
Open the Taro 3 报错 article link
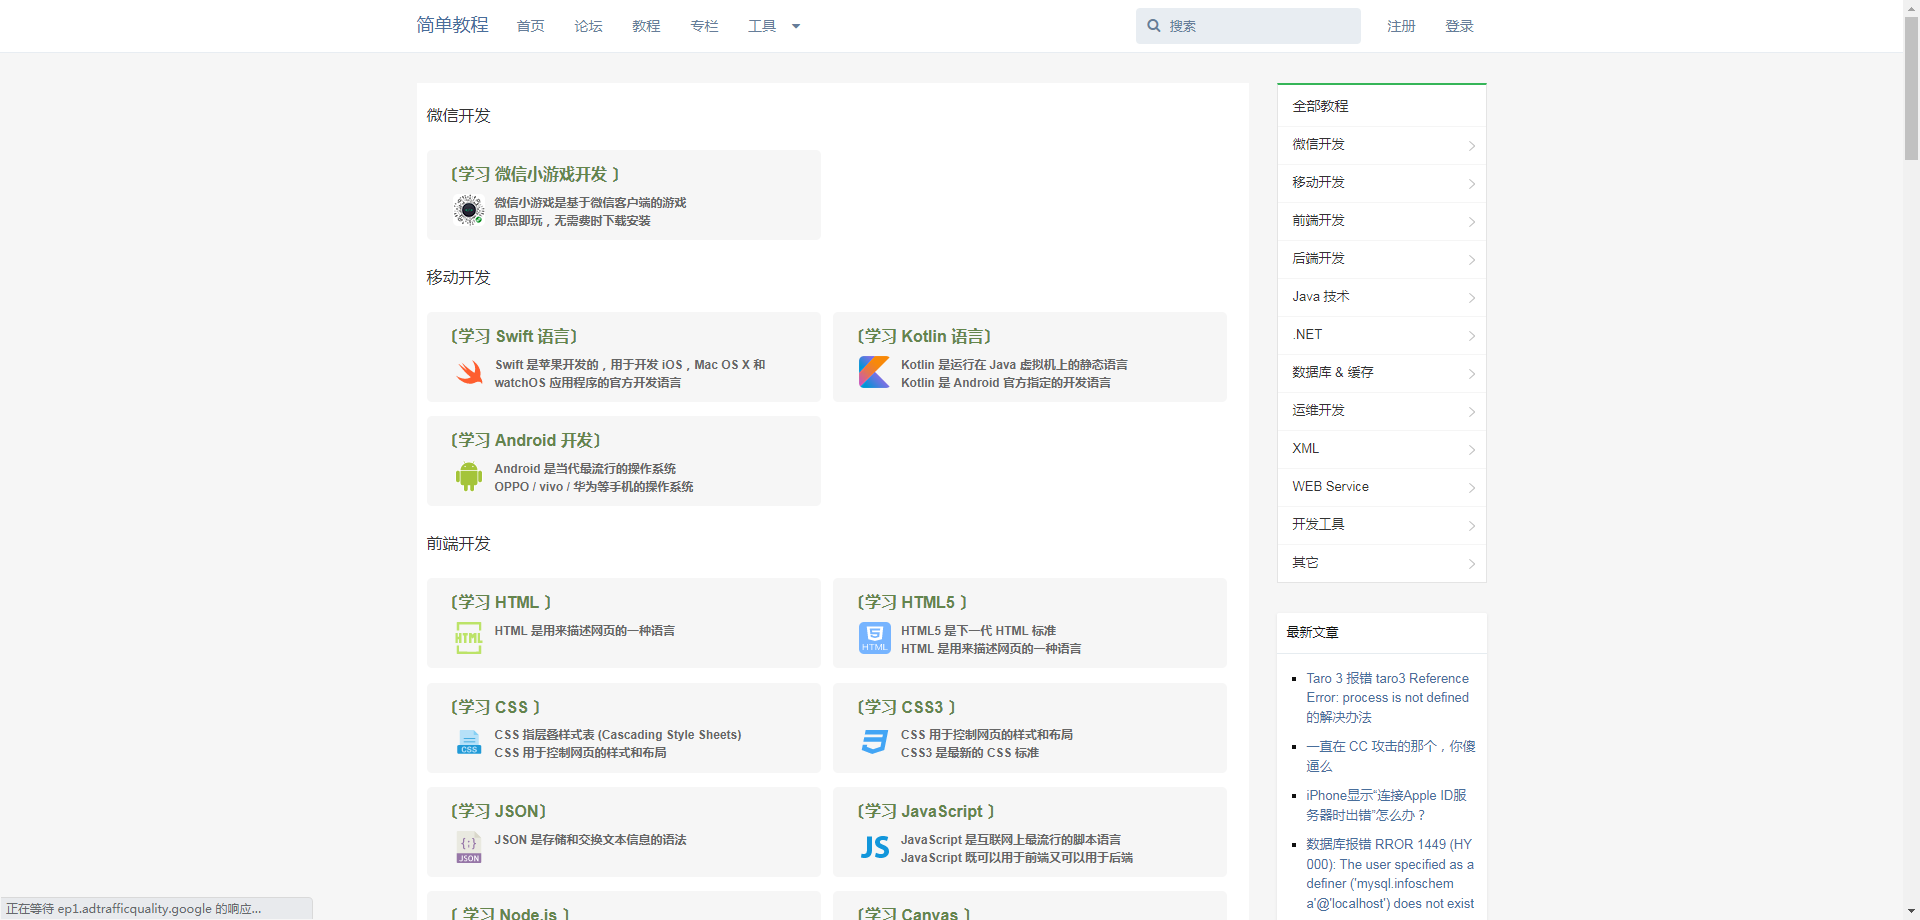(1387, 697)
